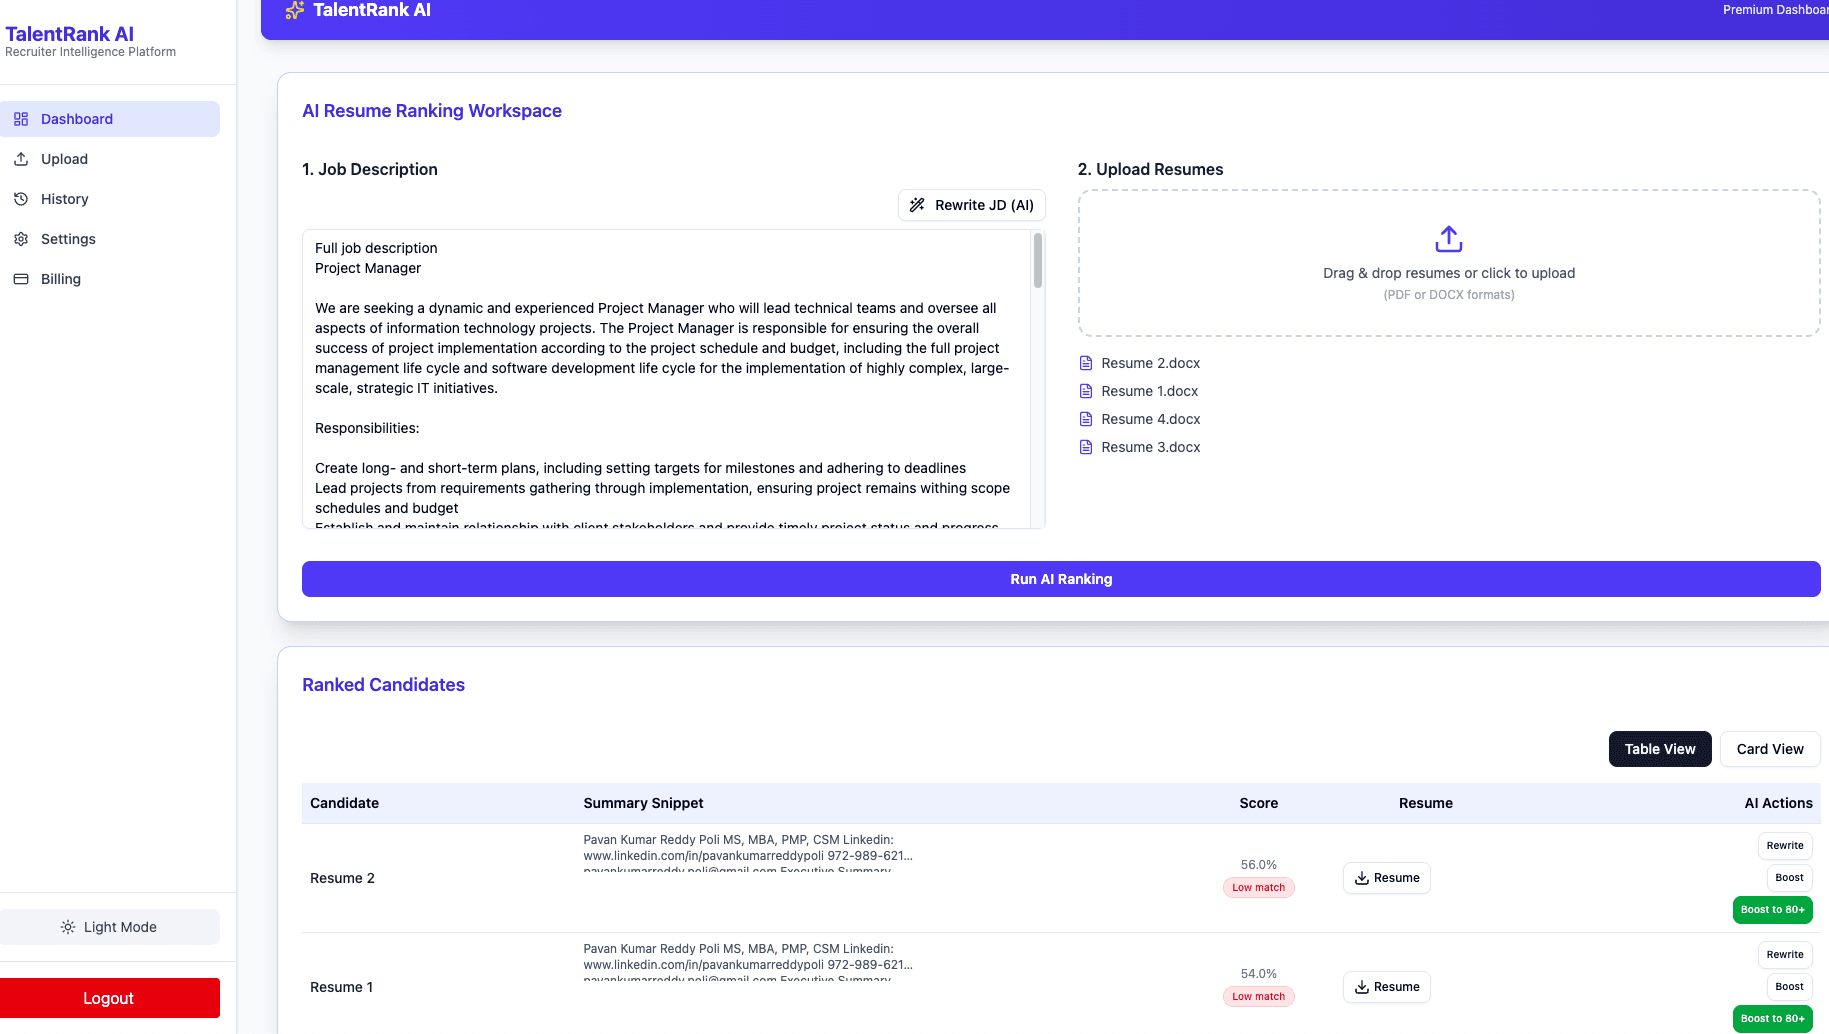This screenshot has height=1034, width=1829.
Task: Switch to Light Mode
Action: [110, 926]
